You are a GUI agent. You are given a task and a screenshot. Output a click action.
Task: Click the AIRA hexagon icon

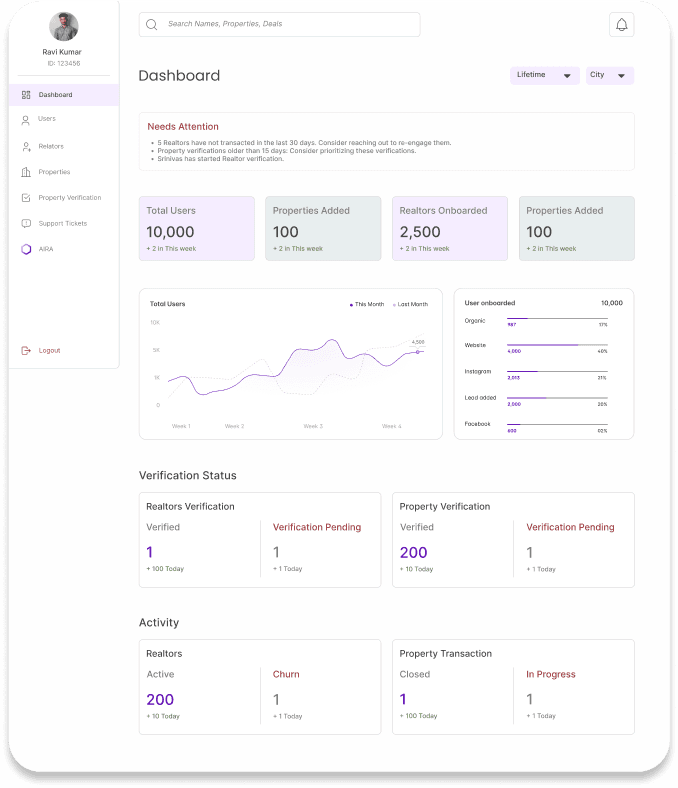coord(26,249)
